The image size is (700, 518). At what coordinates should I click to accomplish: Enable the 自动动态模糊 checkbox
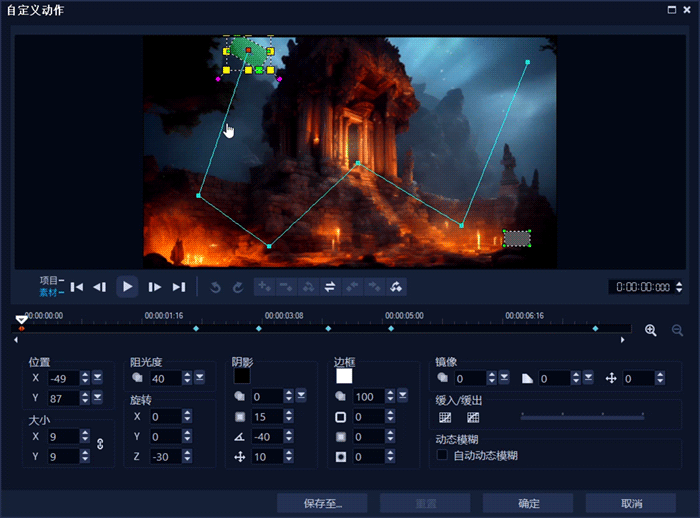pyautogui.click(x=442, y=455)
